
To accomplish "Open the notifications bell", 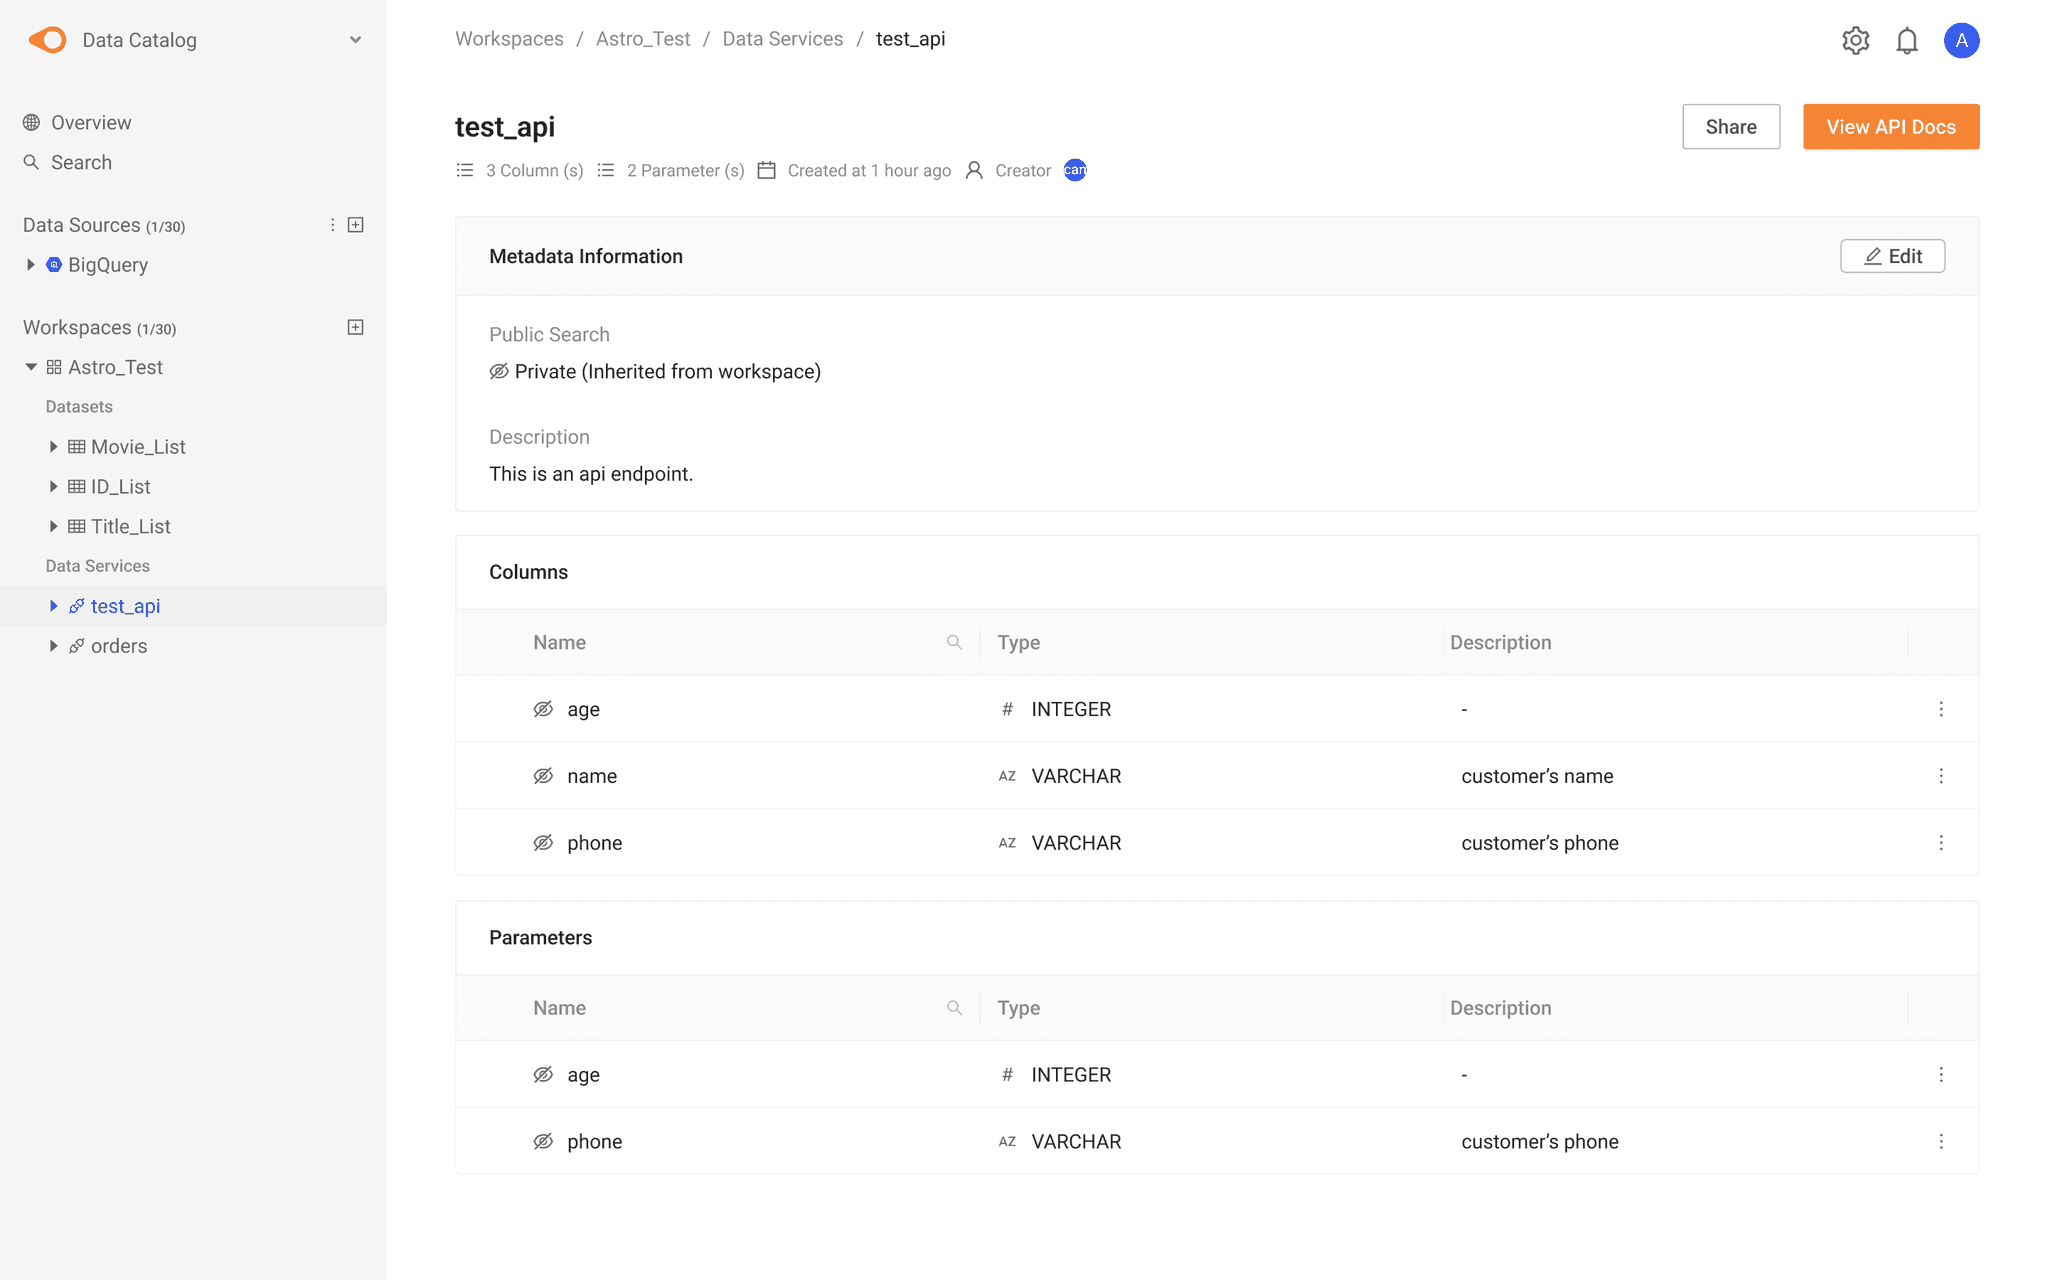I will click(1907, 40).
